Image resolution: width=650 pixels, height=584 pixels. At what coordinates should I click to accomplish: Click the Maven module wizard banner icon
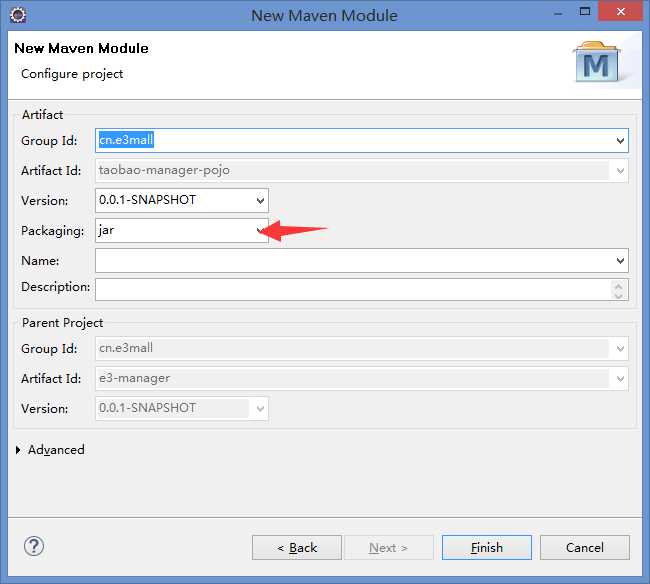[597, 62]
